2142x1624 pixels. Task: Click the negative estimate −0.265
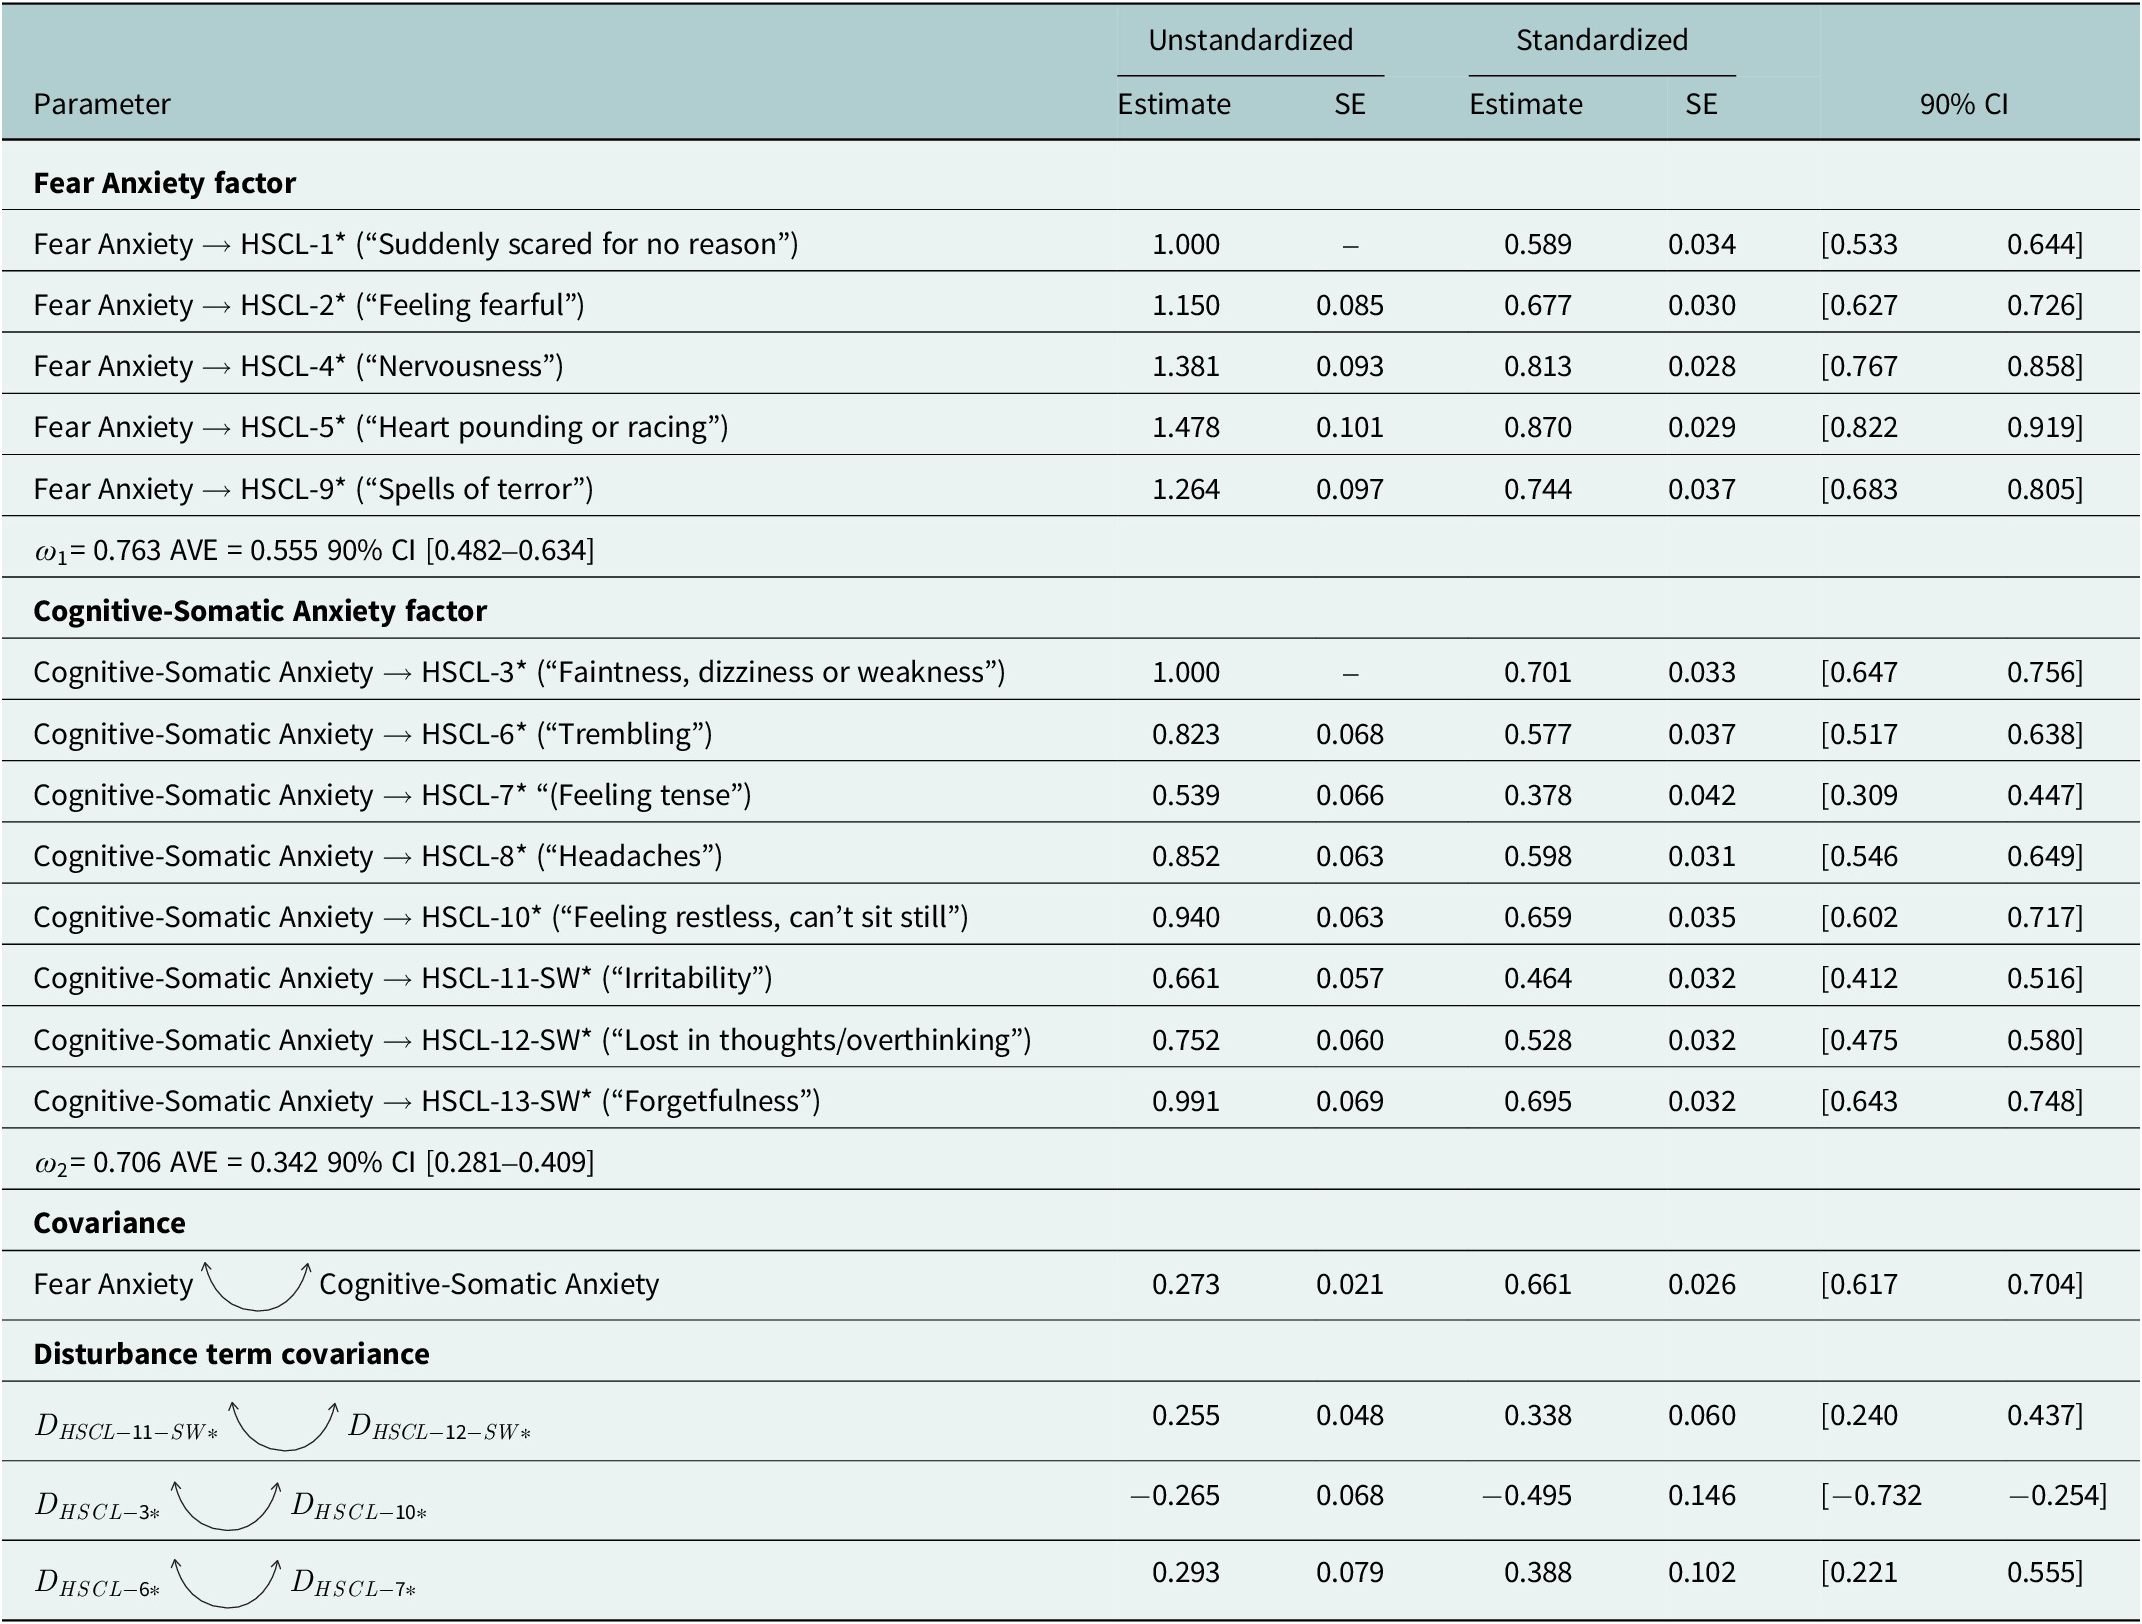click(1175, 1495)
